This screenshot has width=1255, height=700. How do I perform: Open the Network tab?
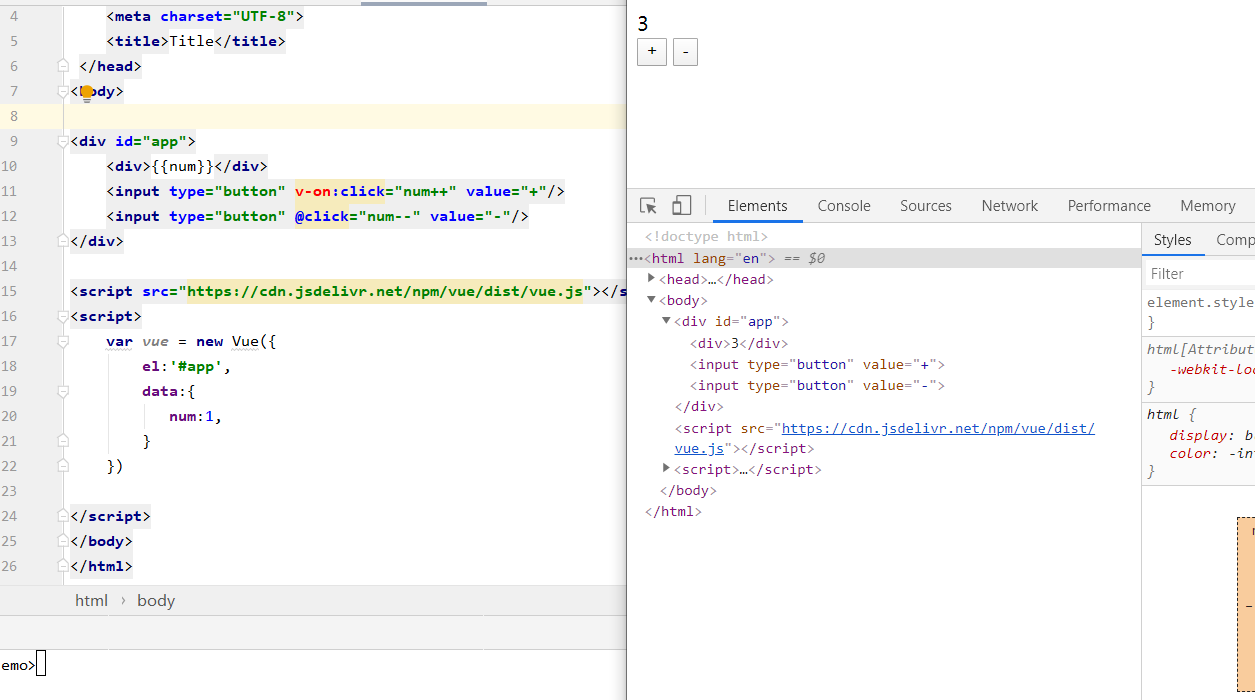click(1010, 206)
